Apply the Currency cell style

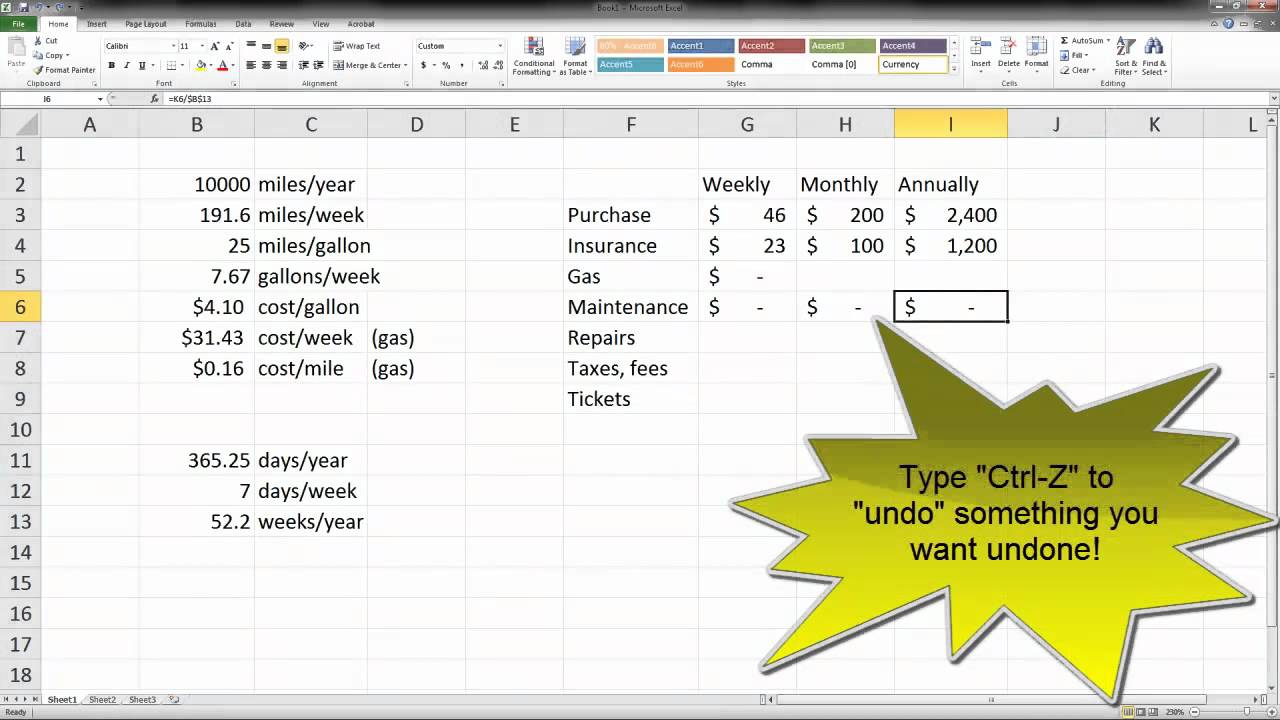[x=913, y=64]
